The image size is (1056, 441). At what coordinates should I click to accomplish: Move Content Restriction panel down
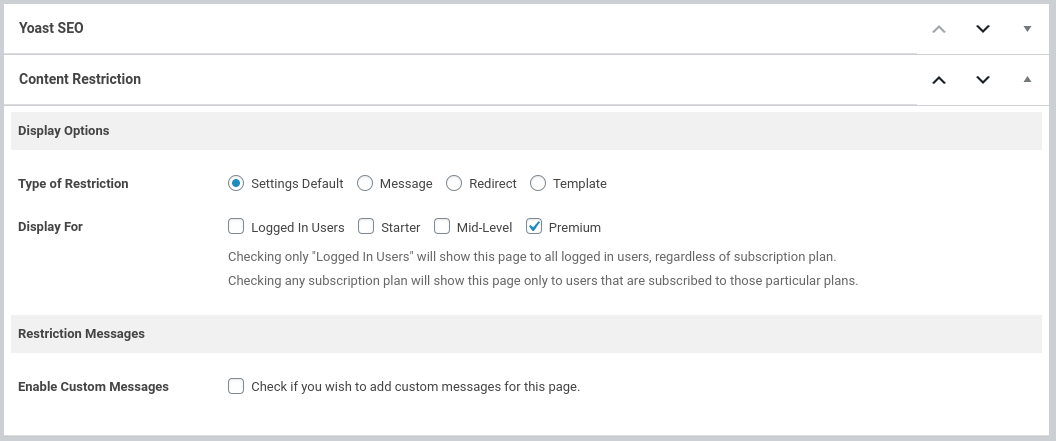pyautogui.click(x=983, y=80)
